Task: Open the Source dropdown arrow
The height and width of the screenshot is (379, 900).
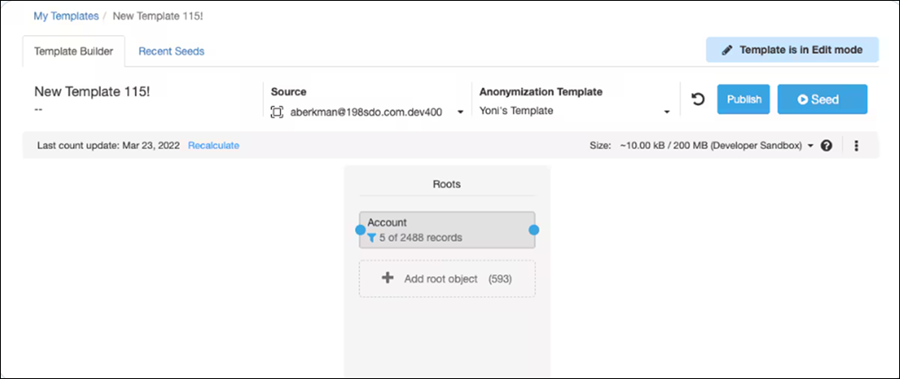Action: coord(460,113)
